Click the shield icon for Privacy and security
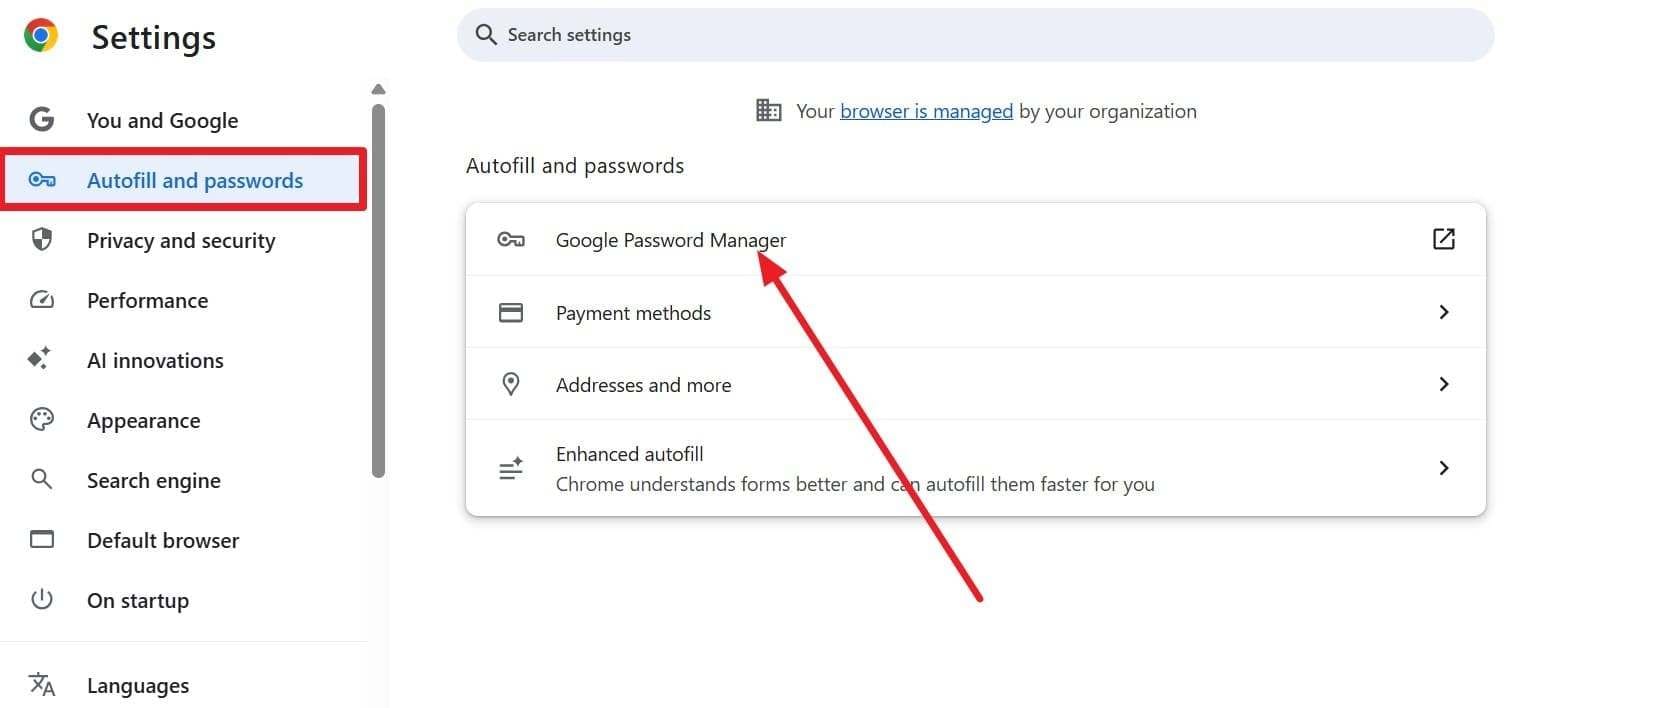This screenshot has height=708, width=1657. (x=41, y=240)
